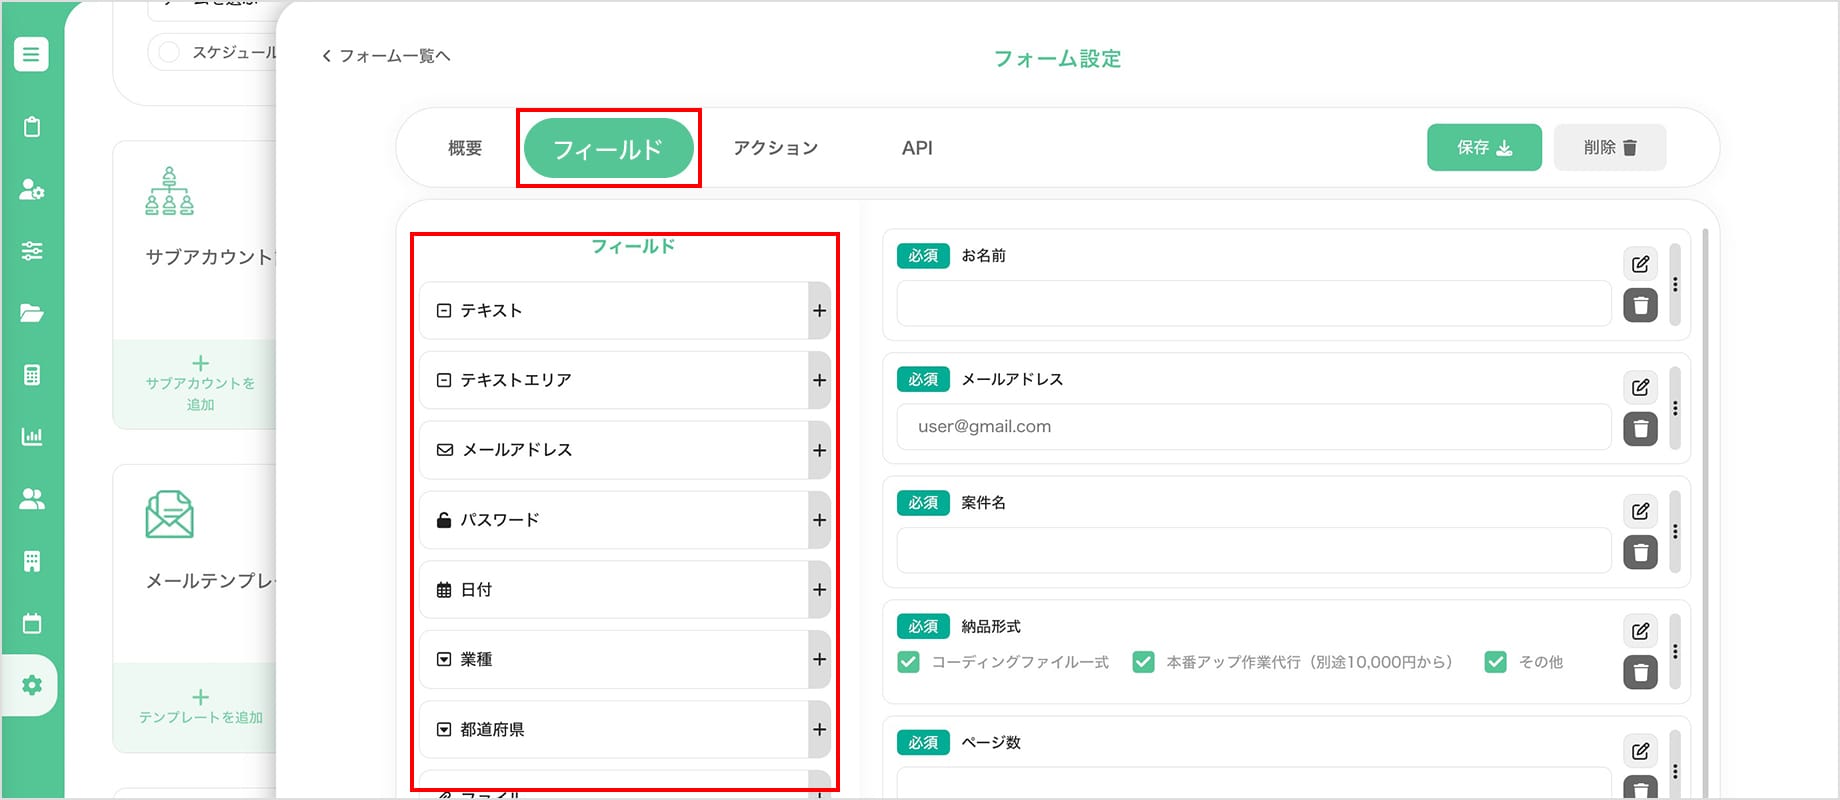Add a 業種 field with plus icon

pyautogui.click(x=819, y=659)
